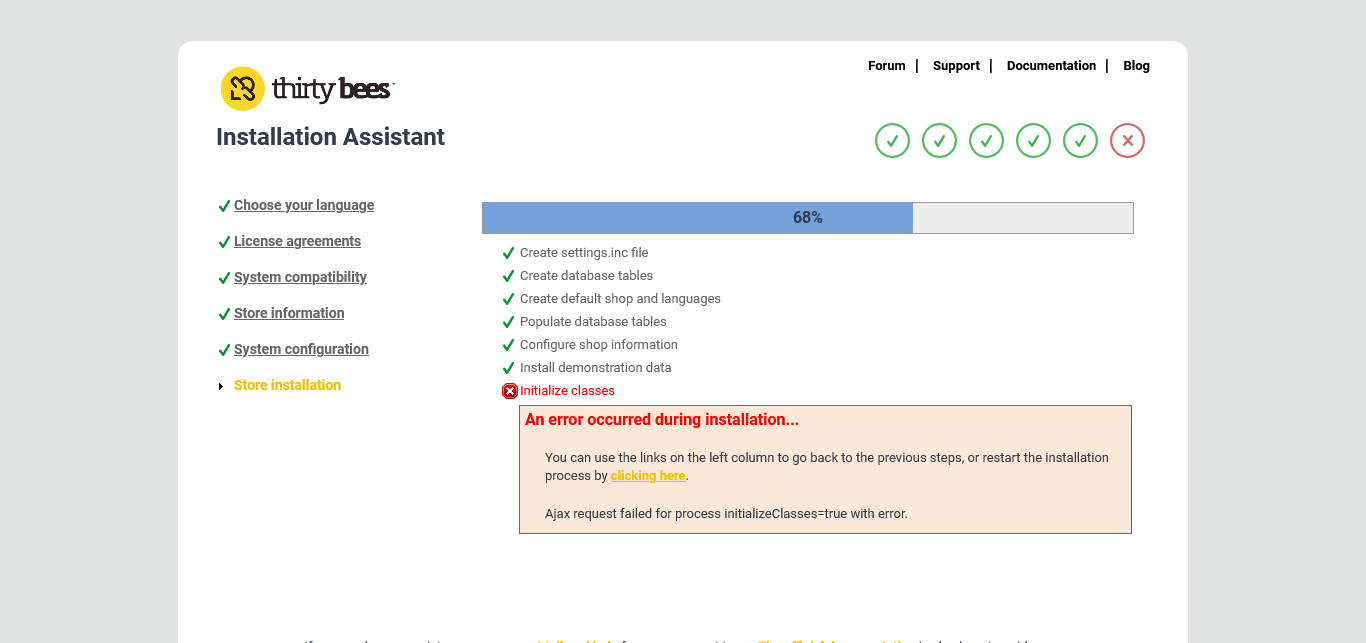Image resolution: width=1366 pixels, height=643 pixels.
Task: Restart installation via clicking here link
Action: point(648,476)
